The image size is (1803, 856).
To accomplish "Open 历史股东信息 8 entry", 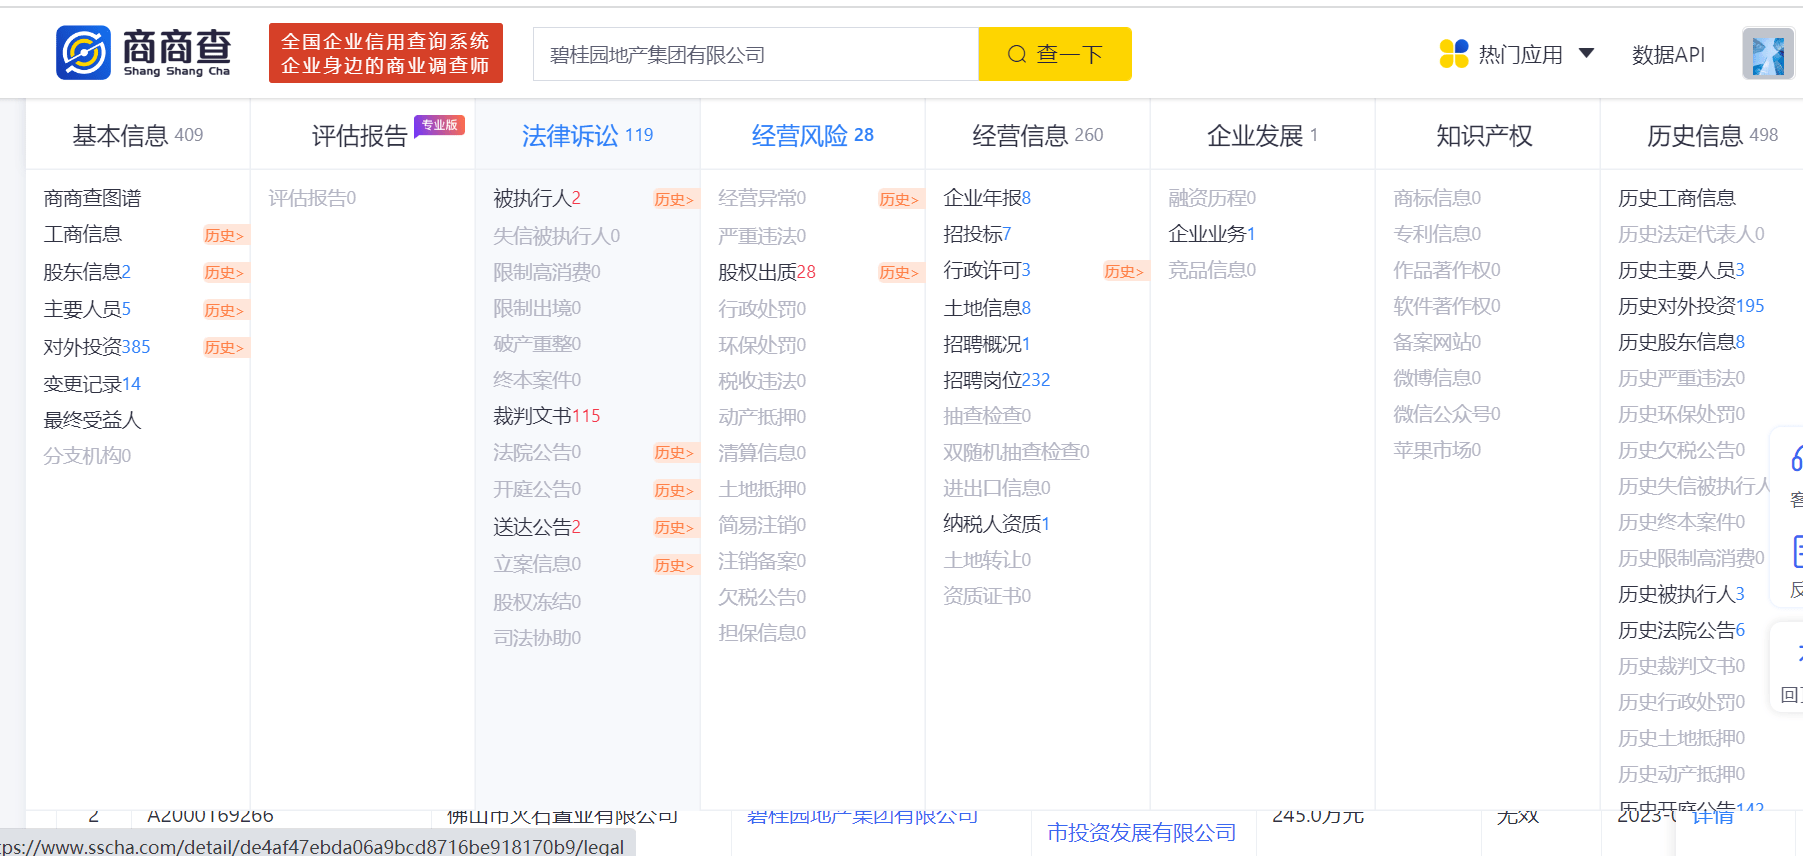I will point(1682,342).
